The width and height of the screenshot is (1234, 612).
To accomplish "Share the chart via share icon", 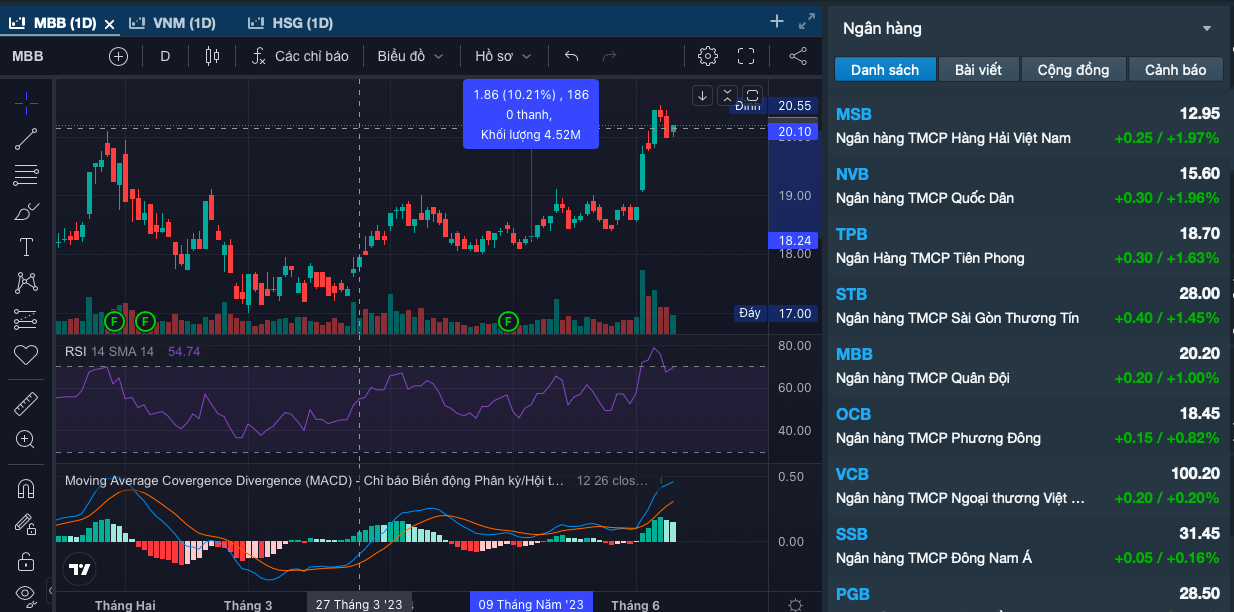I will click(798, 56).
